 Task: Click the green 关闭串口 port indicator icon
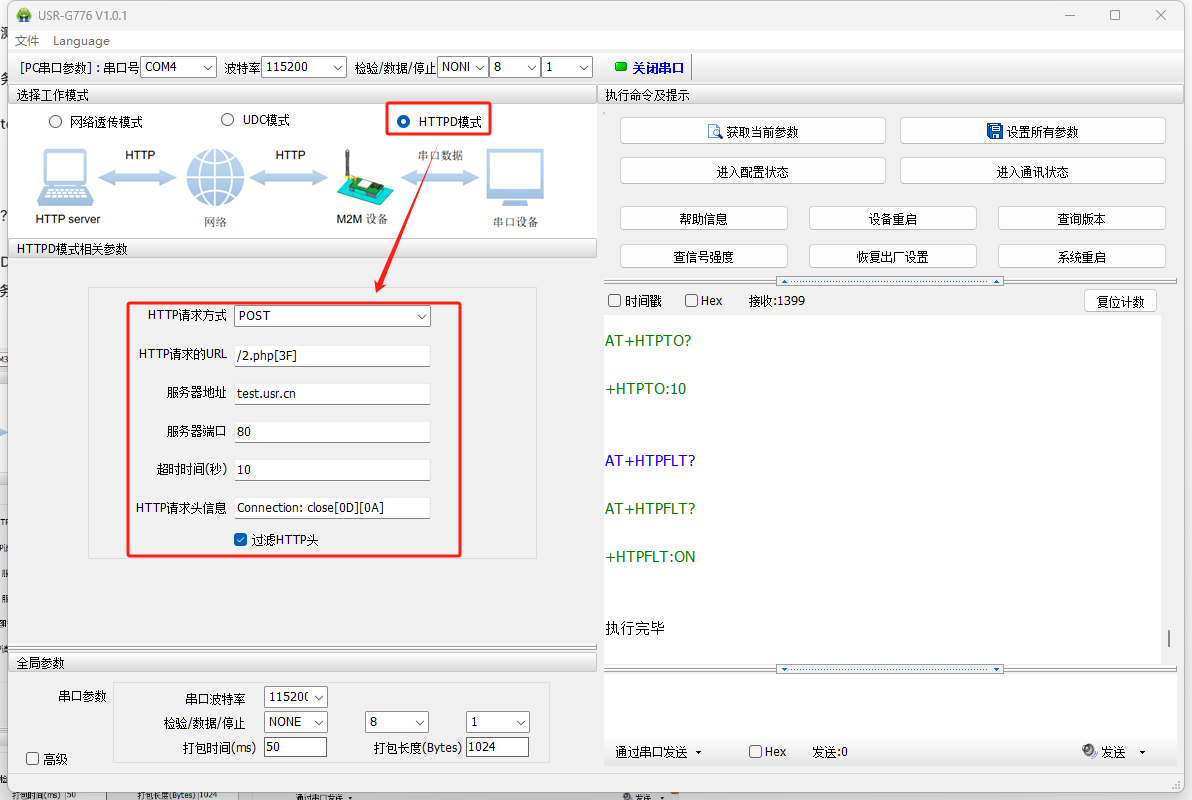pyautogui.click(x=620, y=67)
